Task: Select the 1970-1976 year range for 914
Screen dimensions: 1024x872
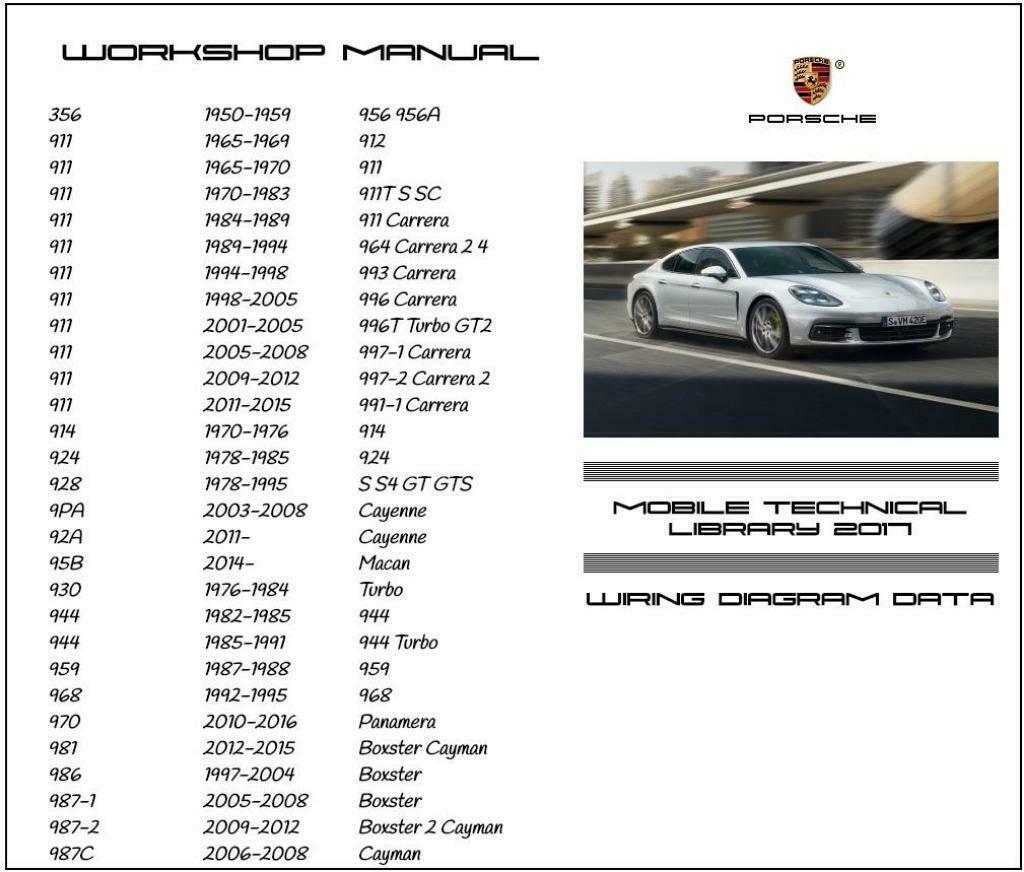Action: pyautogui.click(x=246, y=431)
